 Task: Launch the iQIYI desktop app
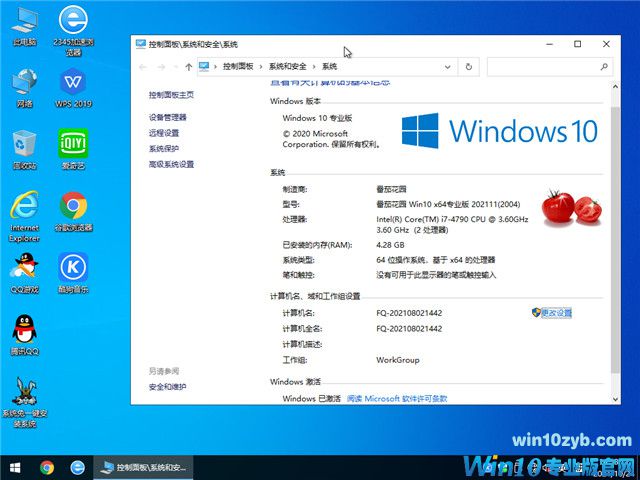[x=73, y=149]
